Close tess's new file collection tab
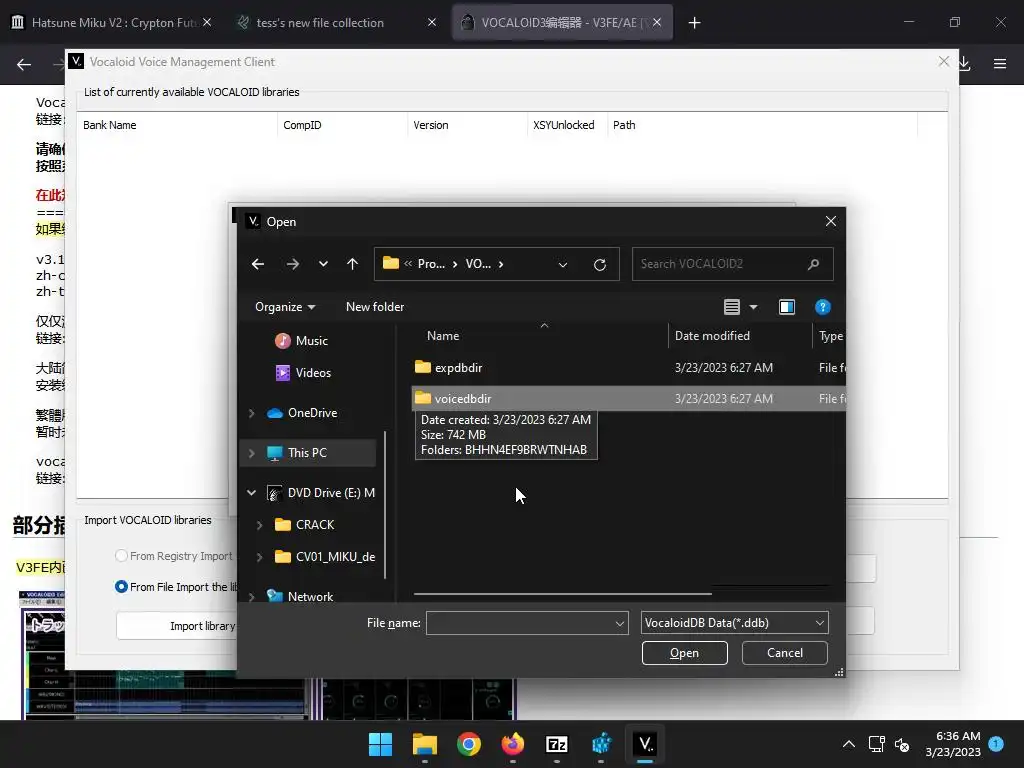 432,22
